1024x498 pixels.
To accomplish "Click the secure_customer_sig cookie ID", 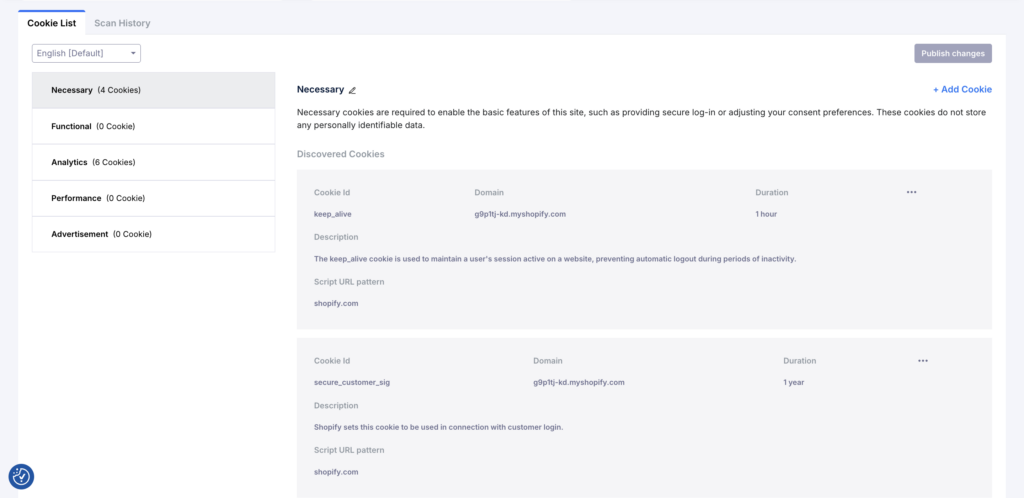I will [x=351, y=382].
